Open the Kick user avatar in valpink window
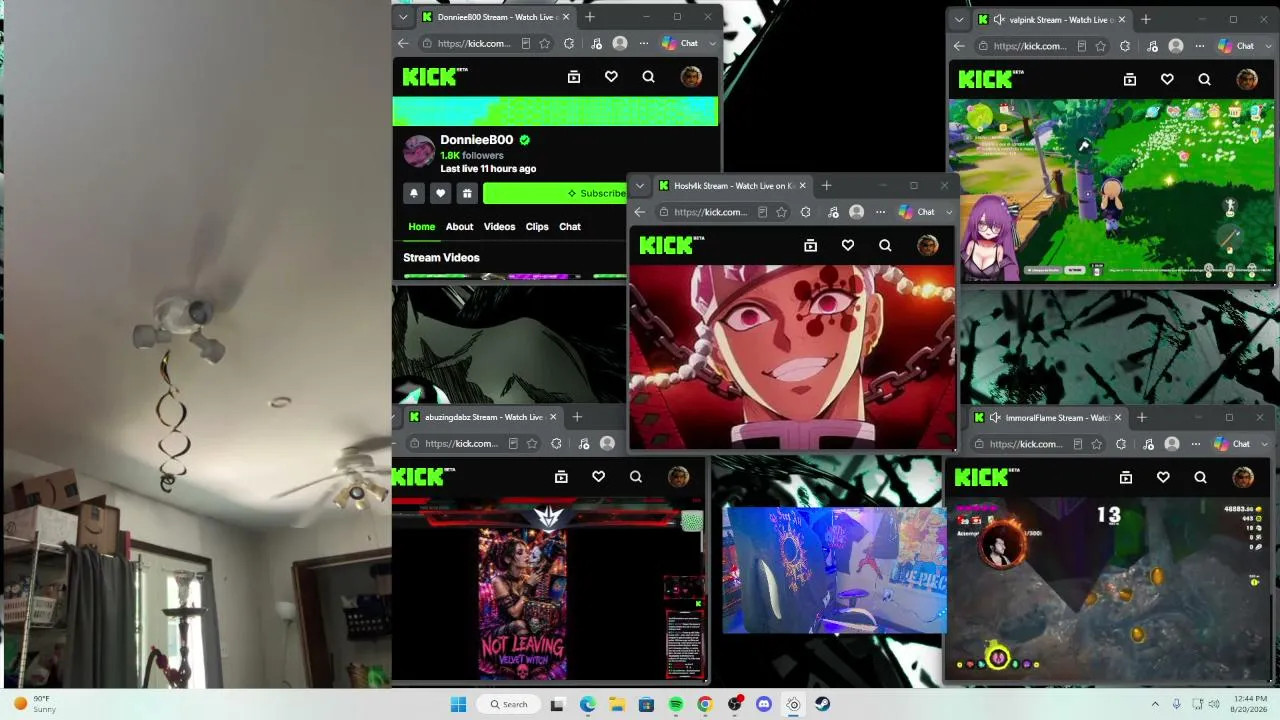The width and height of the screenshot is (1280, 720). [x=1247, y=79]
